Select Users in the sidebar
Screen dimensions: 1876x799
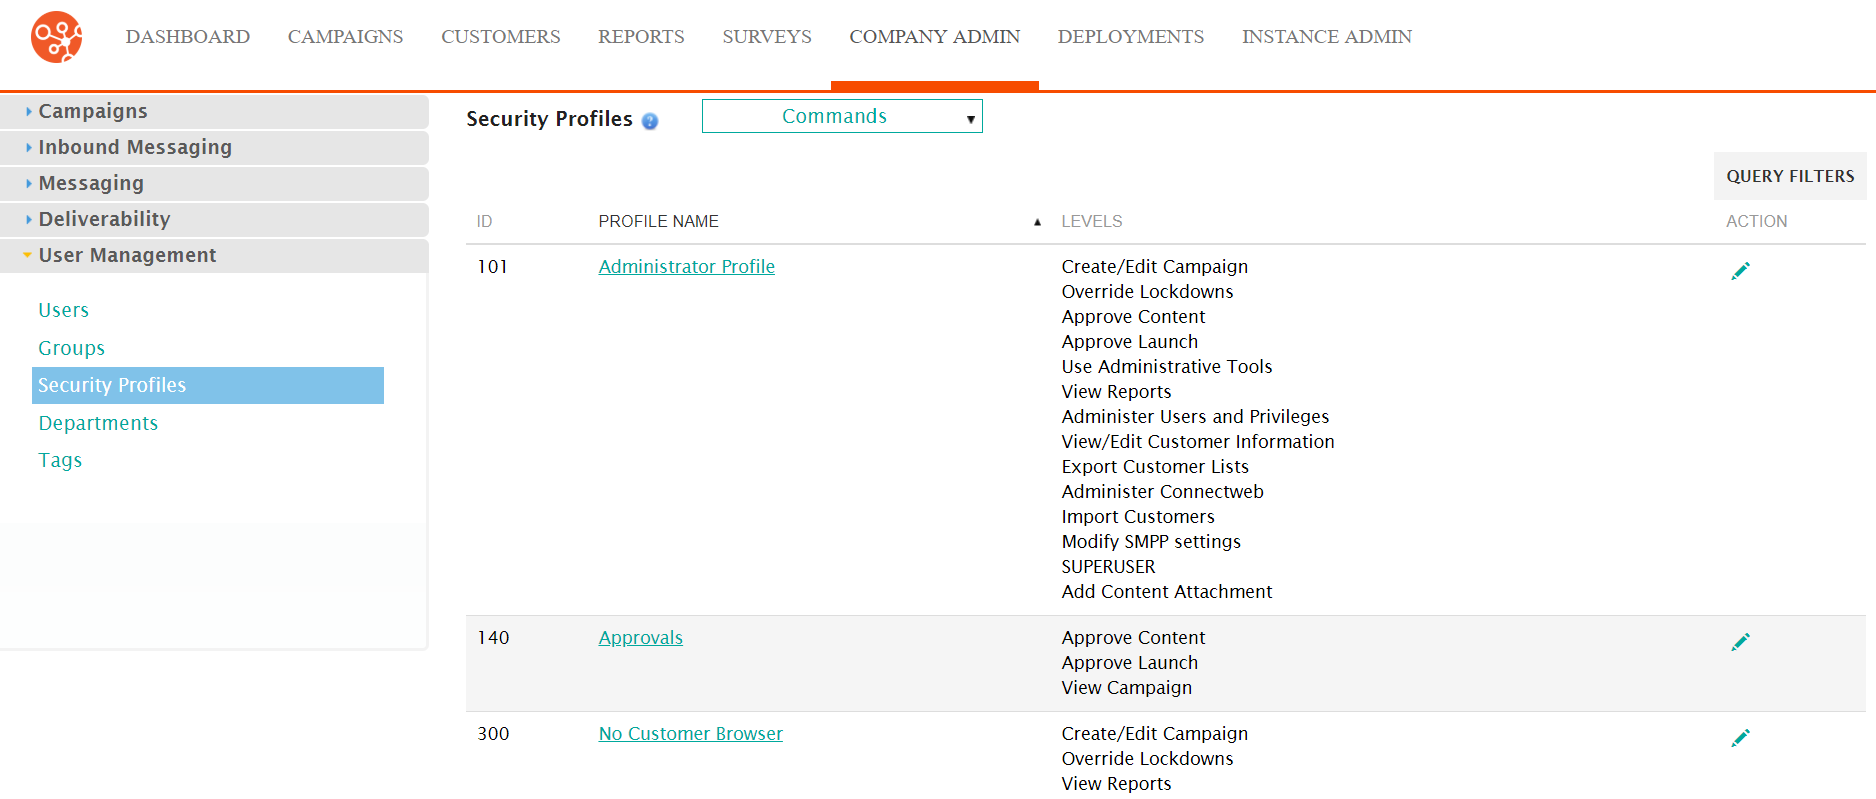(64, 310)
